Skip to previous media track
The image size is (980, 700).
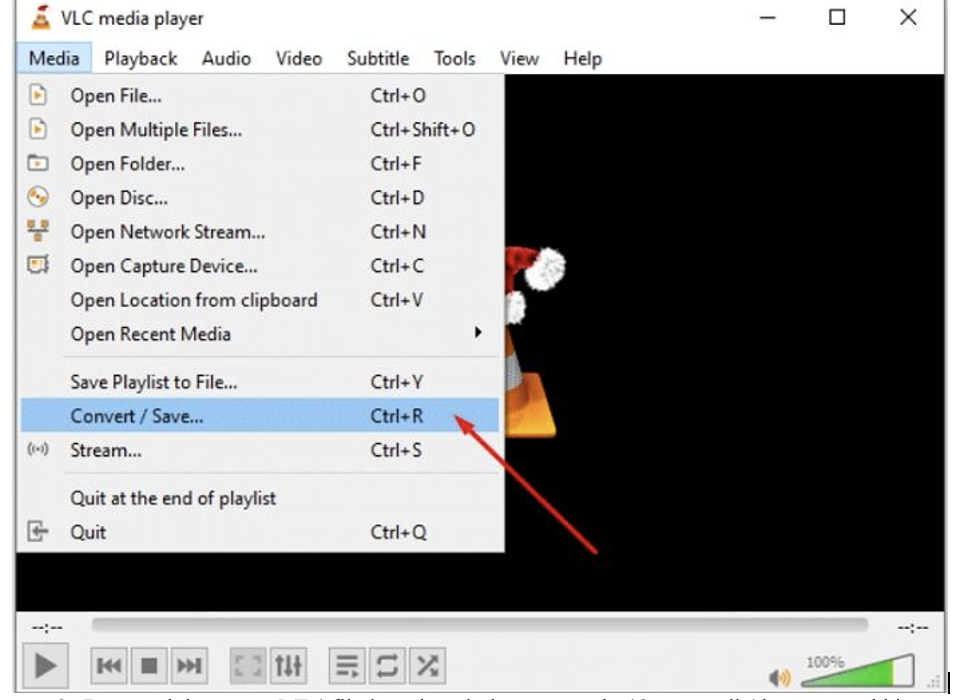tap(110, 665)
